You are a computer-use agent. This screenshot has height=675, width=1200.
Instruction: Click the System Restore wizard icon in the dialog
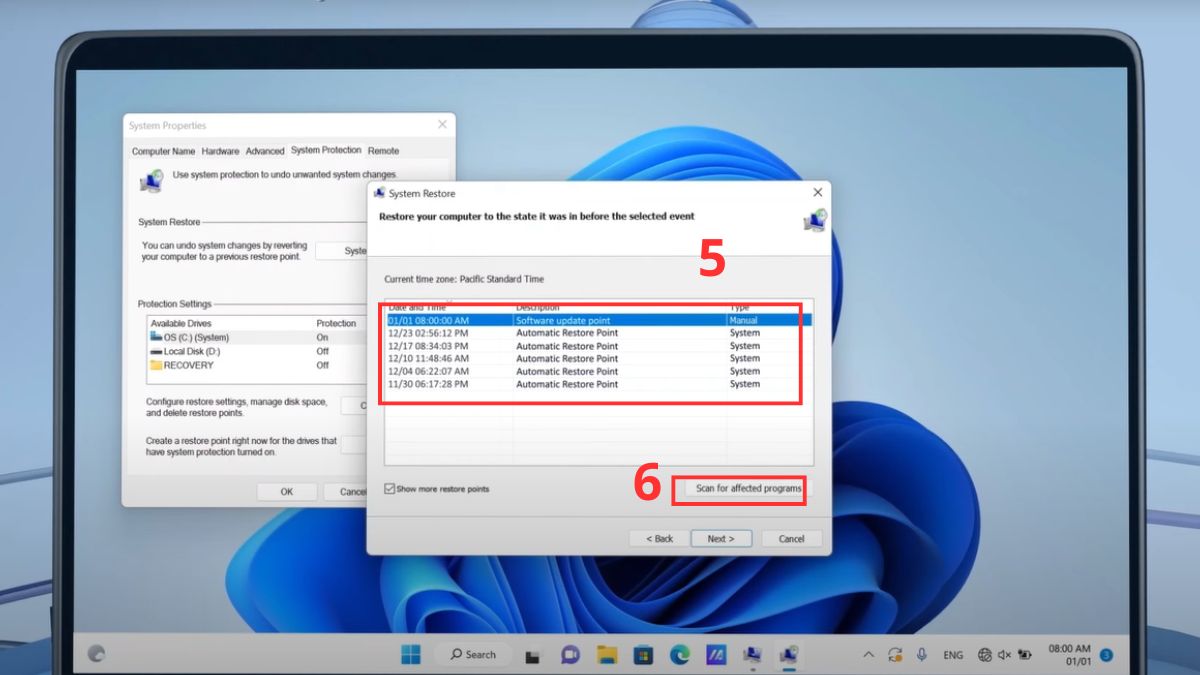coord(813,219)
